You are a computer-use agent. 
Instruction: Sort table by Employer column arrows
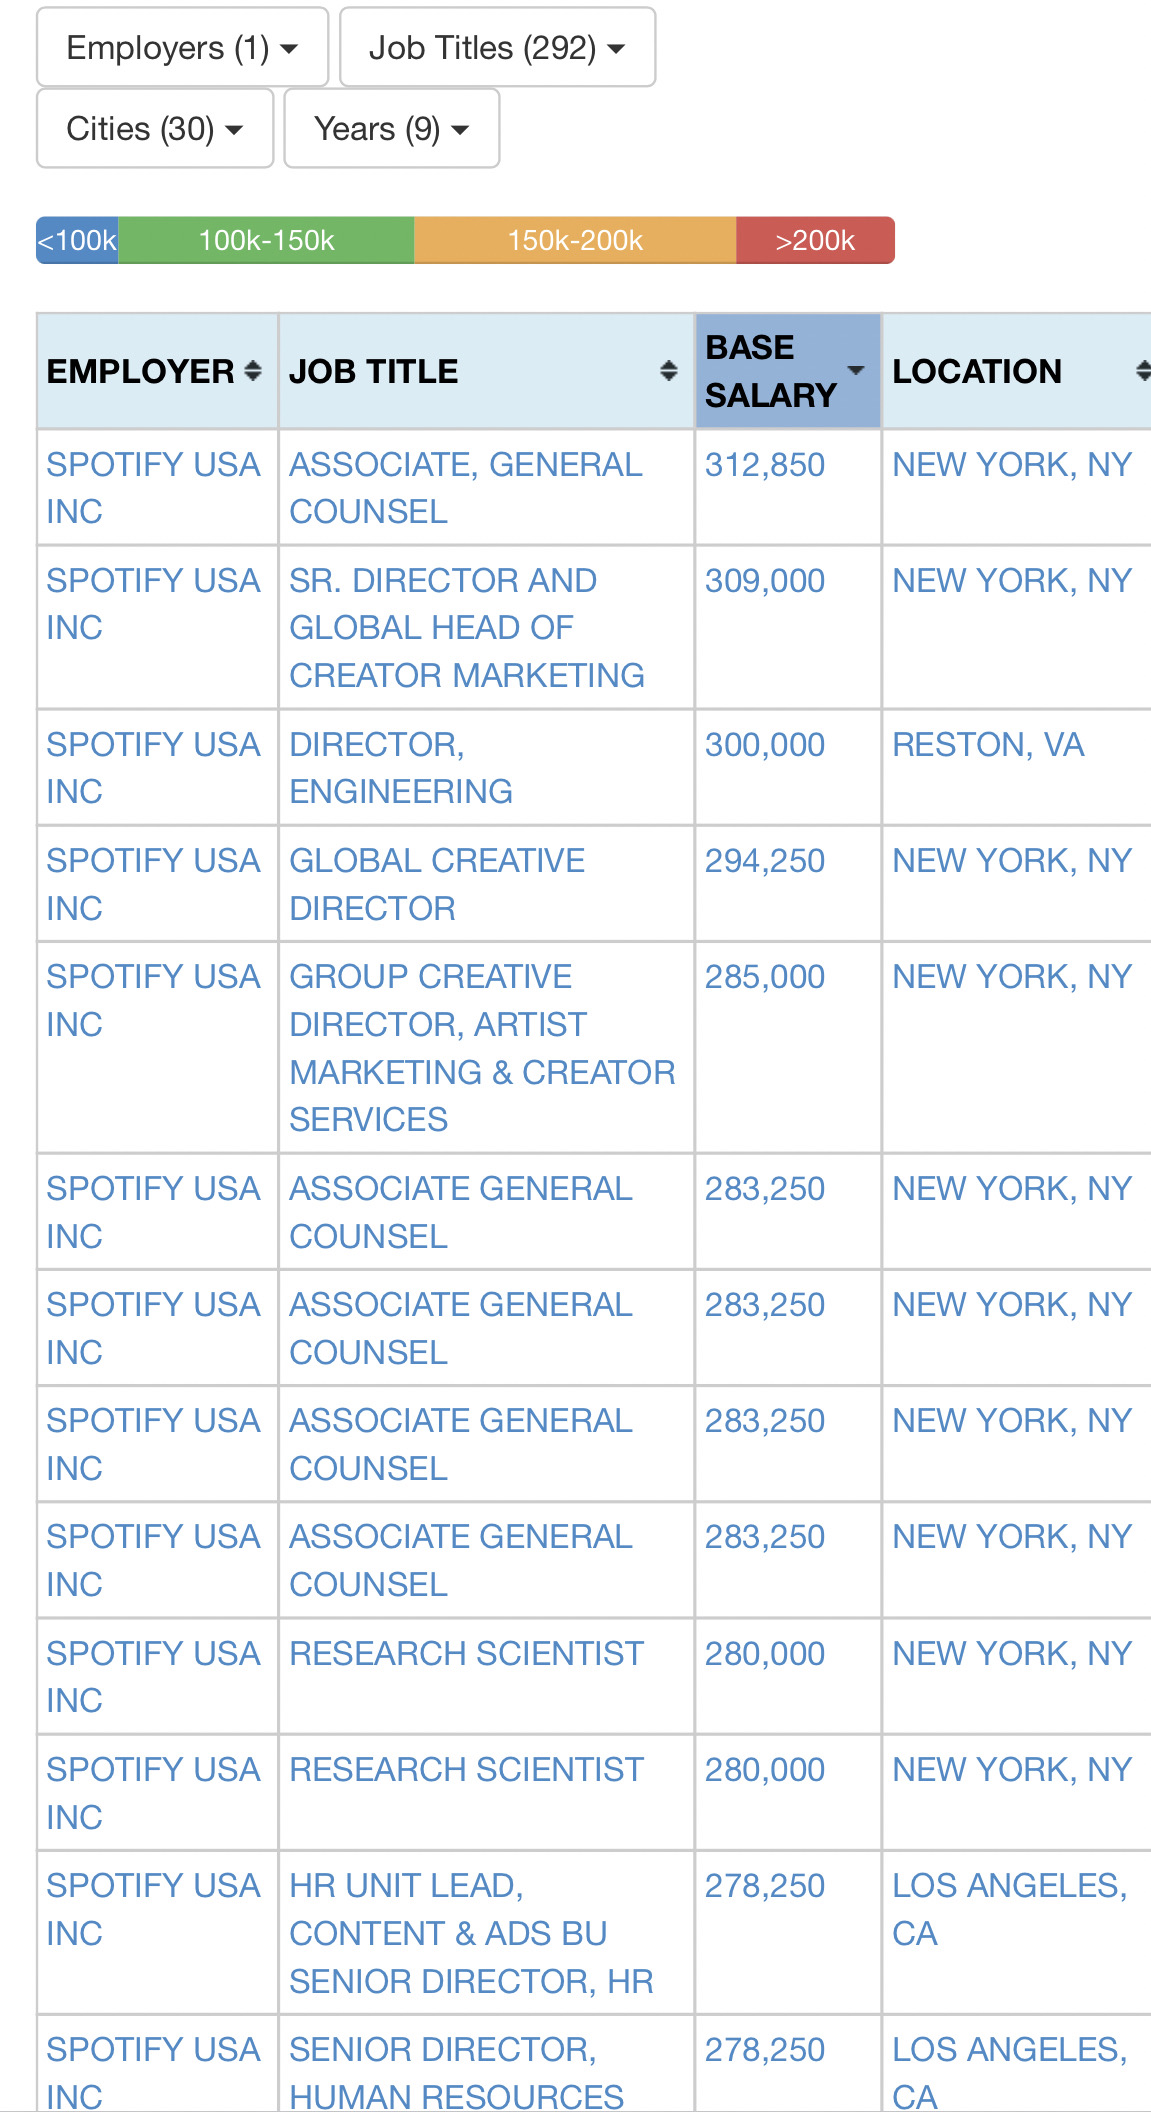[x=253, y=371]
